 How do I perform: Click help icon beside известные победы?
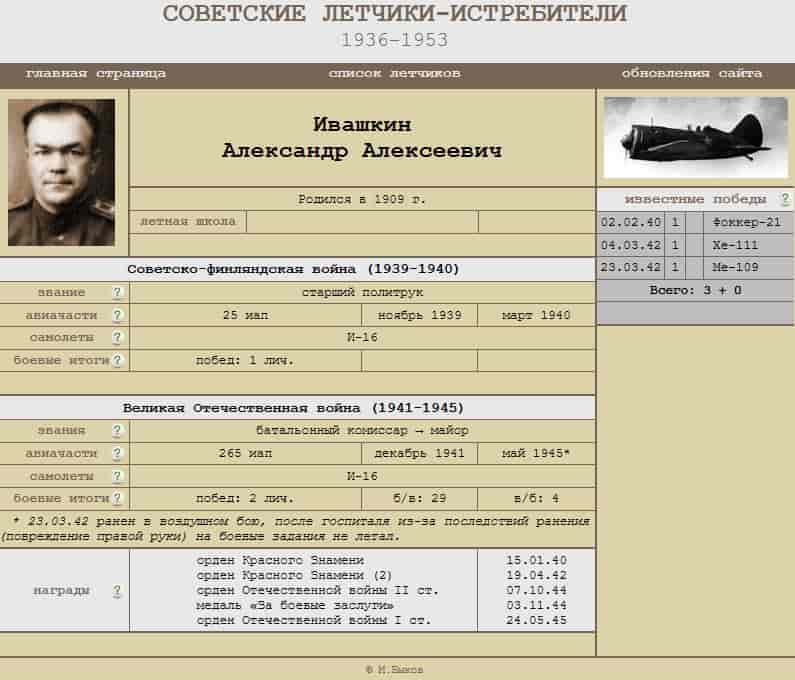(784, 200)
